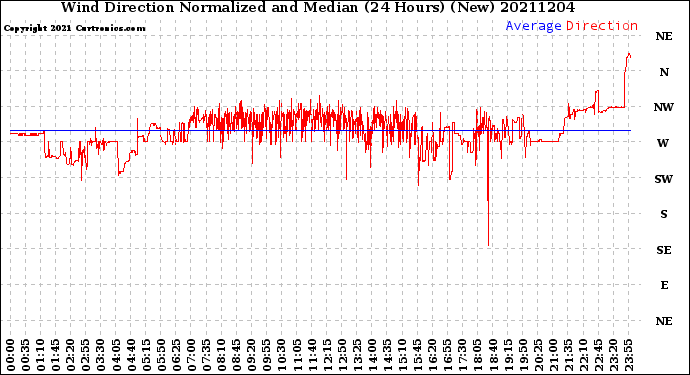Click the 19:50 time axis label
This screenshot has width=690, height=375.
[522, 355]
